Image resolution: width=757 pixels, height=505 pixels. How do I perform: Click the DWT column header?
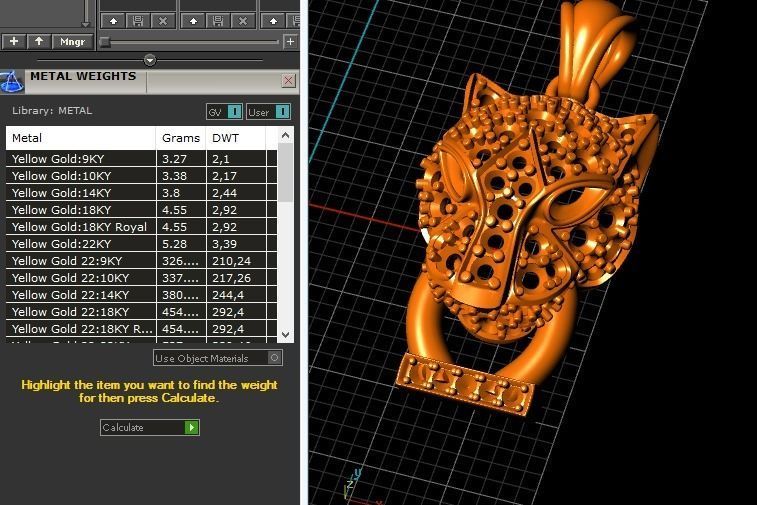pyautogui.click(x=236, y=138)
